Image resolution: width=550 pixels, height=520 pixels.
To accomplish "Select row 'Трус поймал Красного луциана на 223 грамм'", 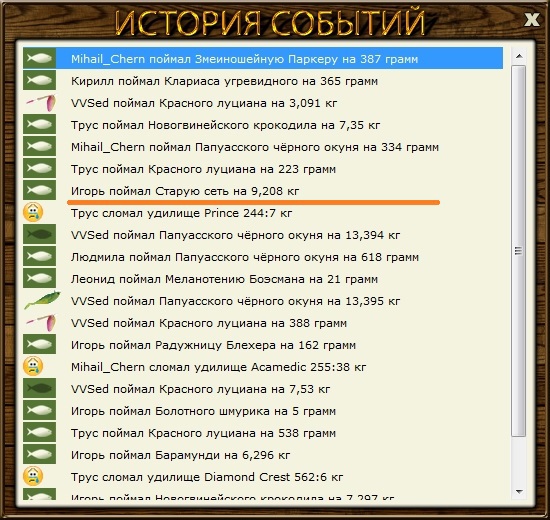I will [263, 168].
